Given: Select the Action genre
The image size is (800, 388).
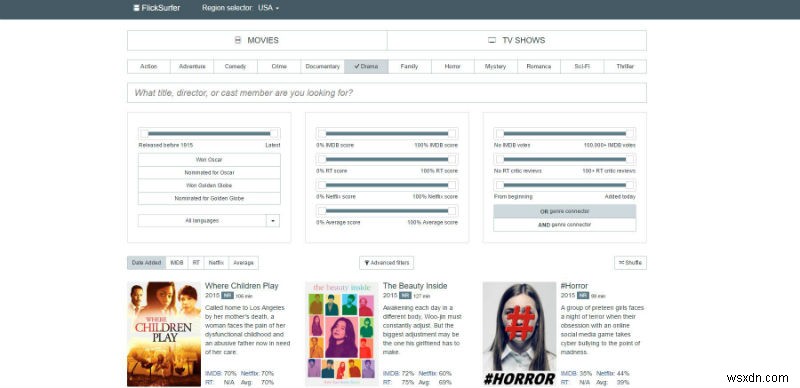Looking at the screenshot, I should point(148,66).
